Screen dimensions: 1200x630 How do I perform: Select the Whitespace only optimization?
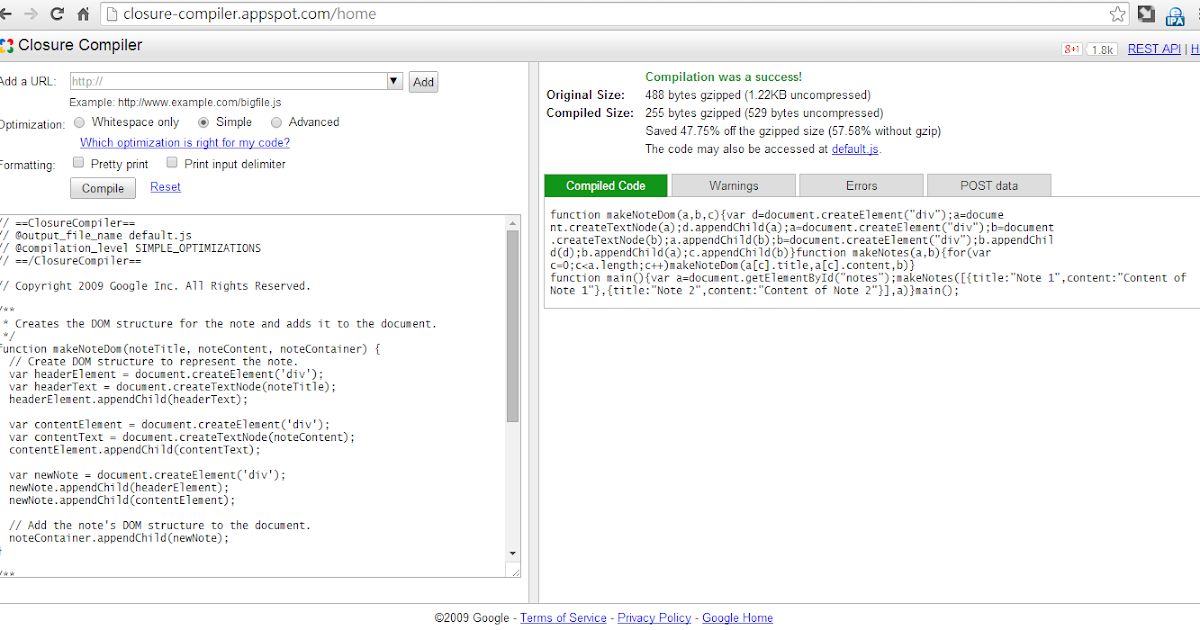[x=79, y=122]
